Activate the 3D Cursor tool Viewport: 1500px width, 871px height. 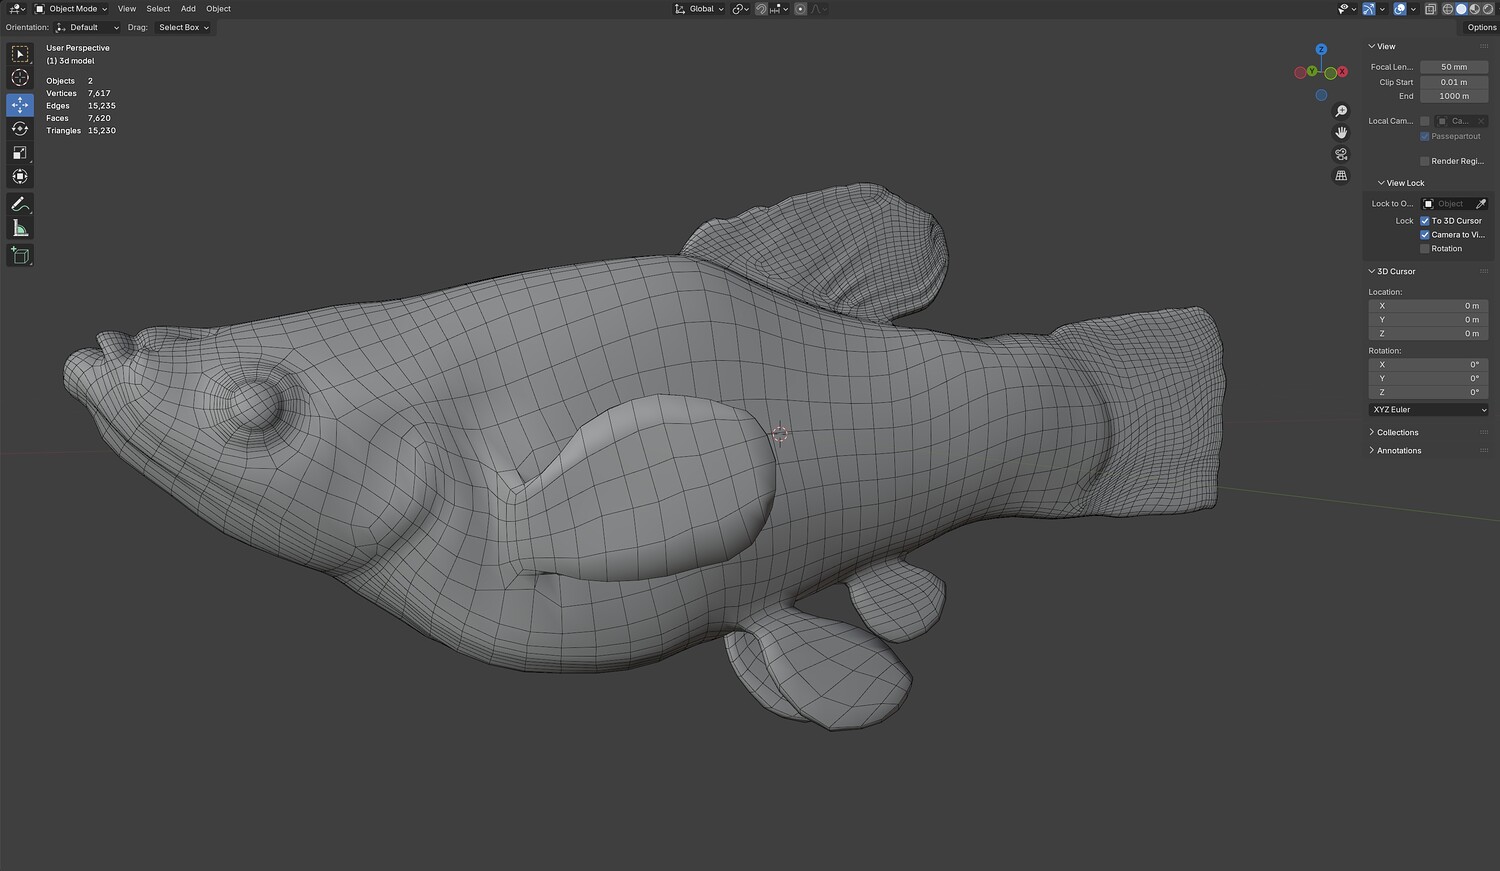20,78
